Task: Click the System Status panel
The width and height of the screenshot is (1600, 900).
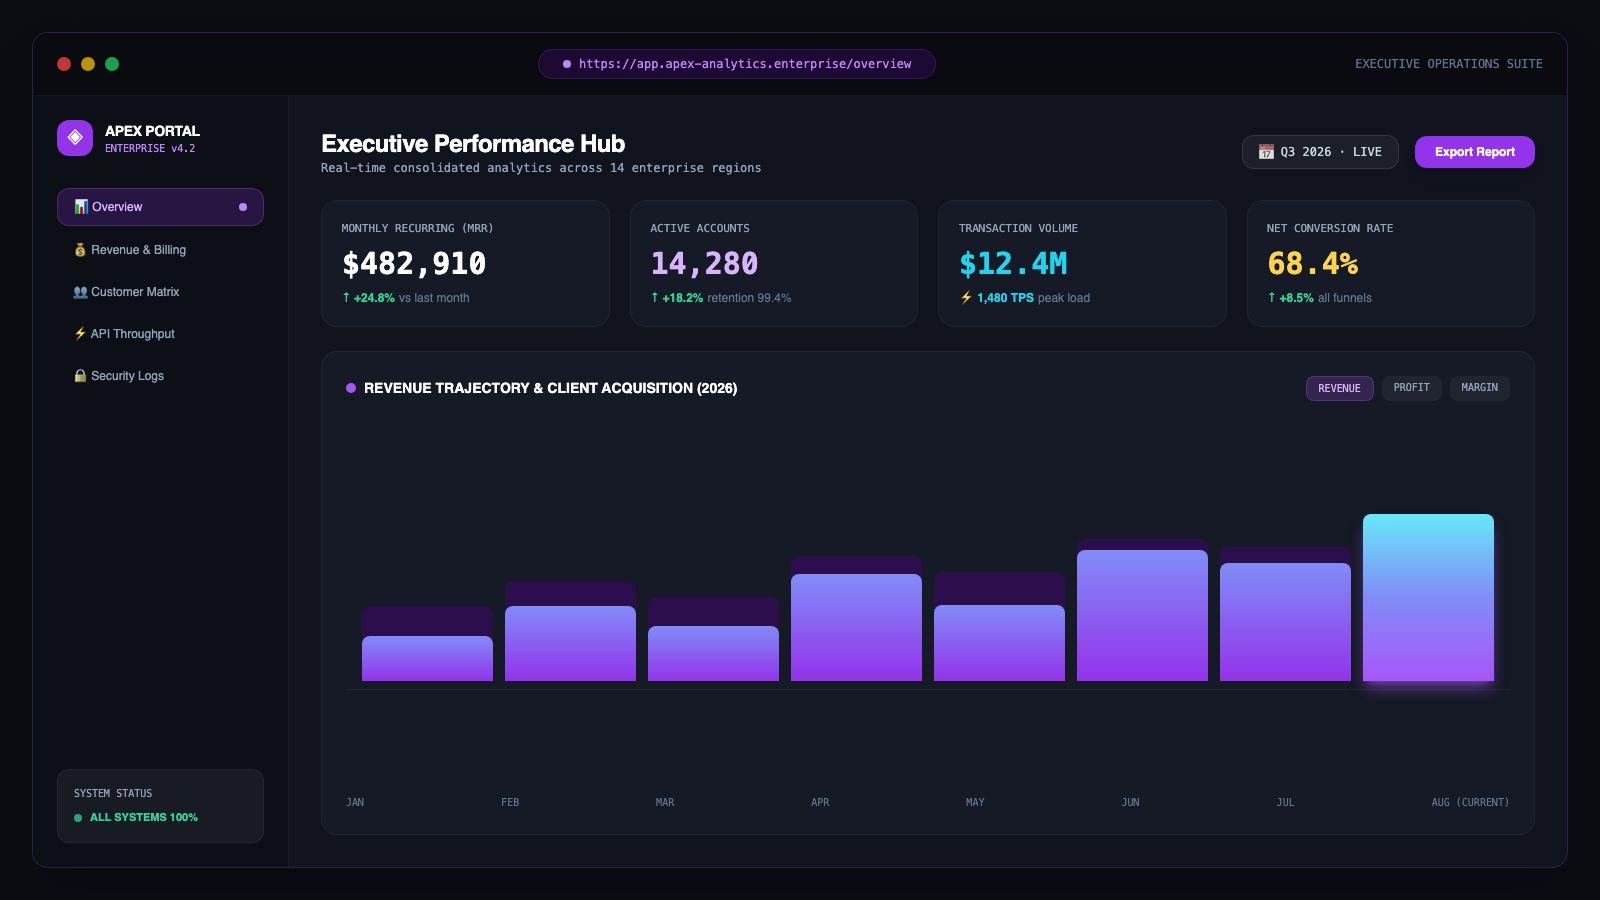Action: (160, 806)
